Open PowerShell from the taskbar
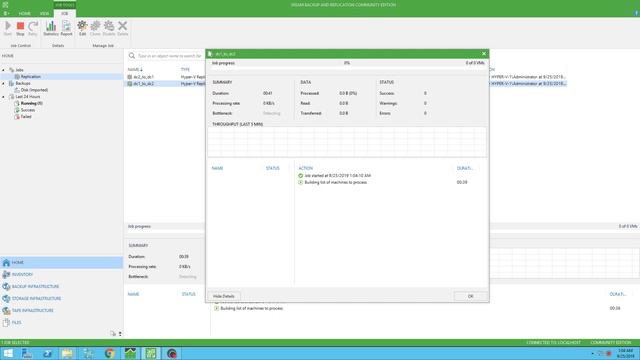Viewport: 640px width, 360px height. pyautogui.click(x=47, y=353)
